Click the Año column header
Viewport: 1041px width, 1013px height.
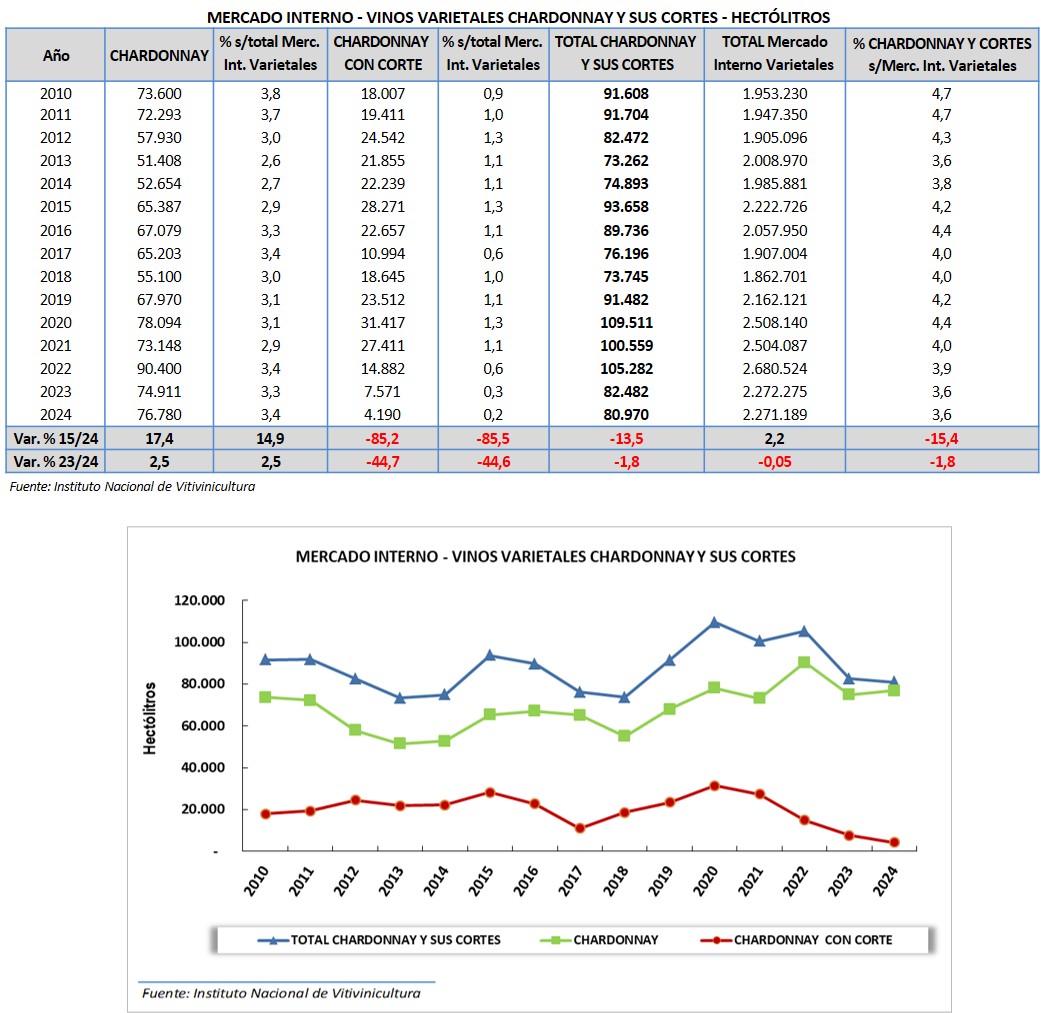(56, 54)
